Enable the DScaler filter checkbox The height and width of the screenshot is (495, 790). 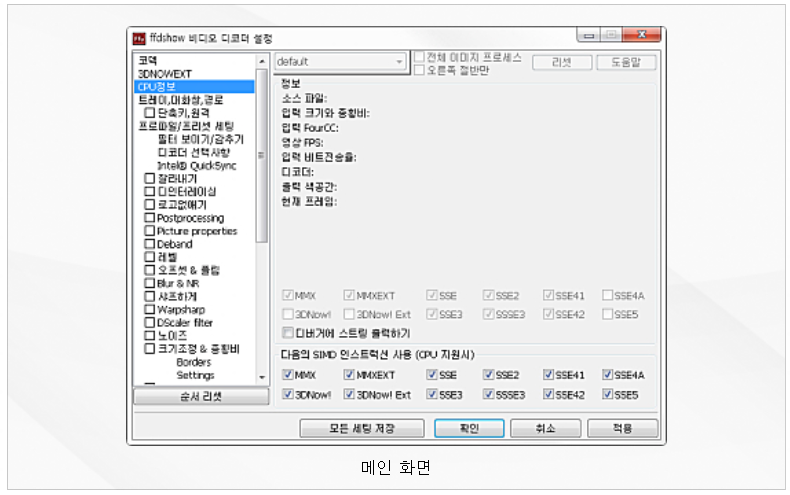pyautogui.click(x=150, y=322)
